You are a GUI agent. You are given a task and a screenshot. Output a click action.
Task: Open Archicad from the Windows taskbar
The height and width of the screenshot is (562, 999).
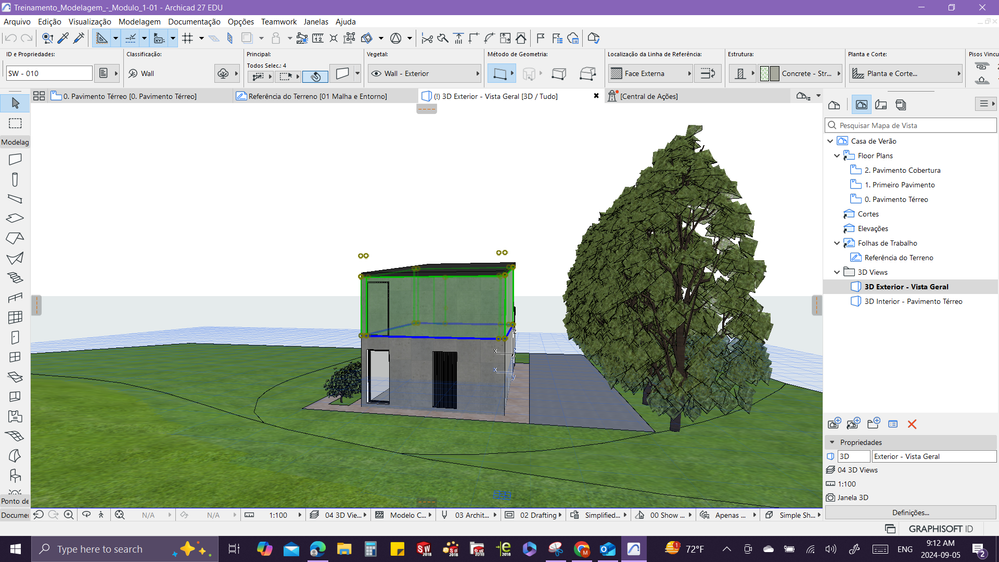coord(634,549)
